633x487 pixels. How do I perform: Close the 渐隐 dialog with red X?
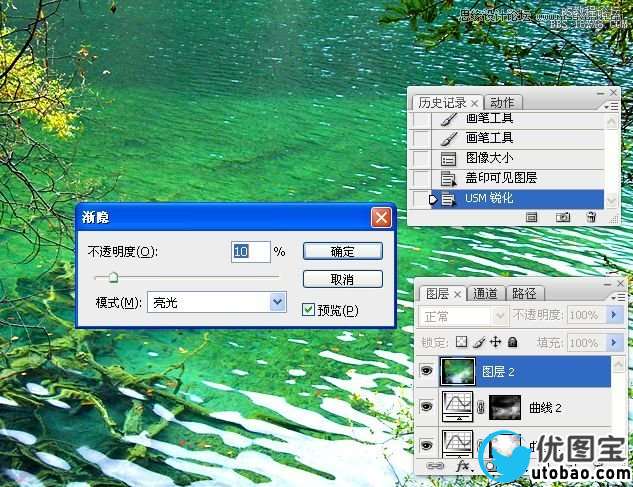tap(381, 218)
